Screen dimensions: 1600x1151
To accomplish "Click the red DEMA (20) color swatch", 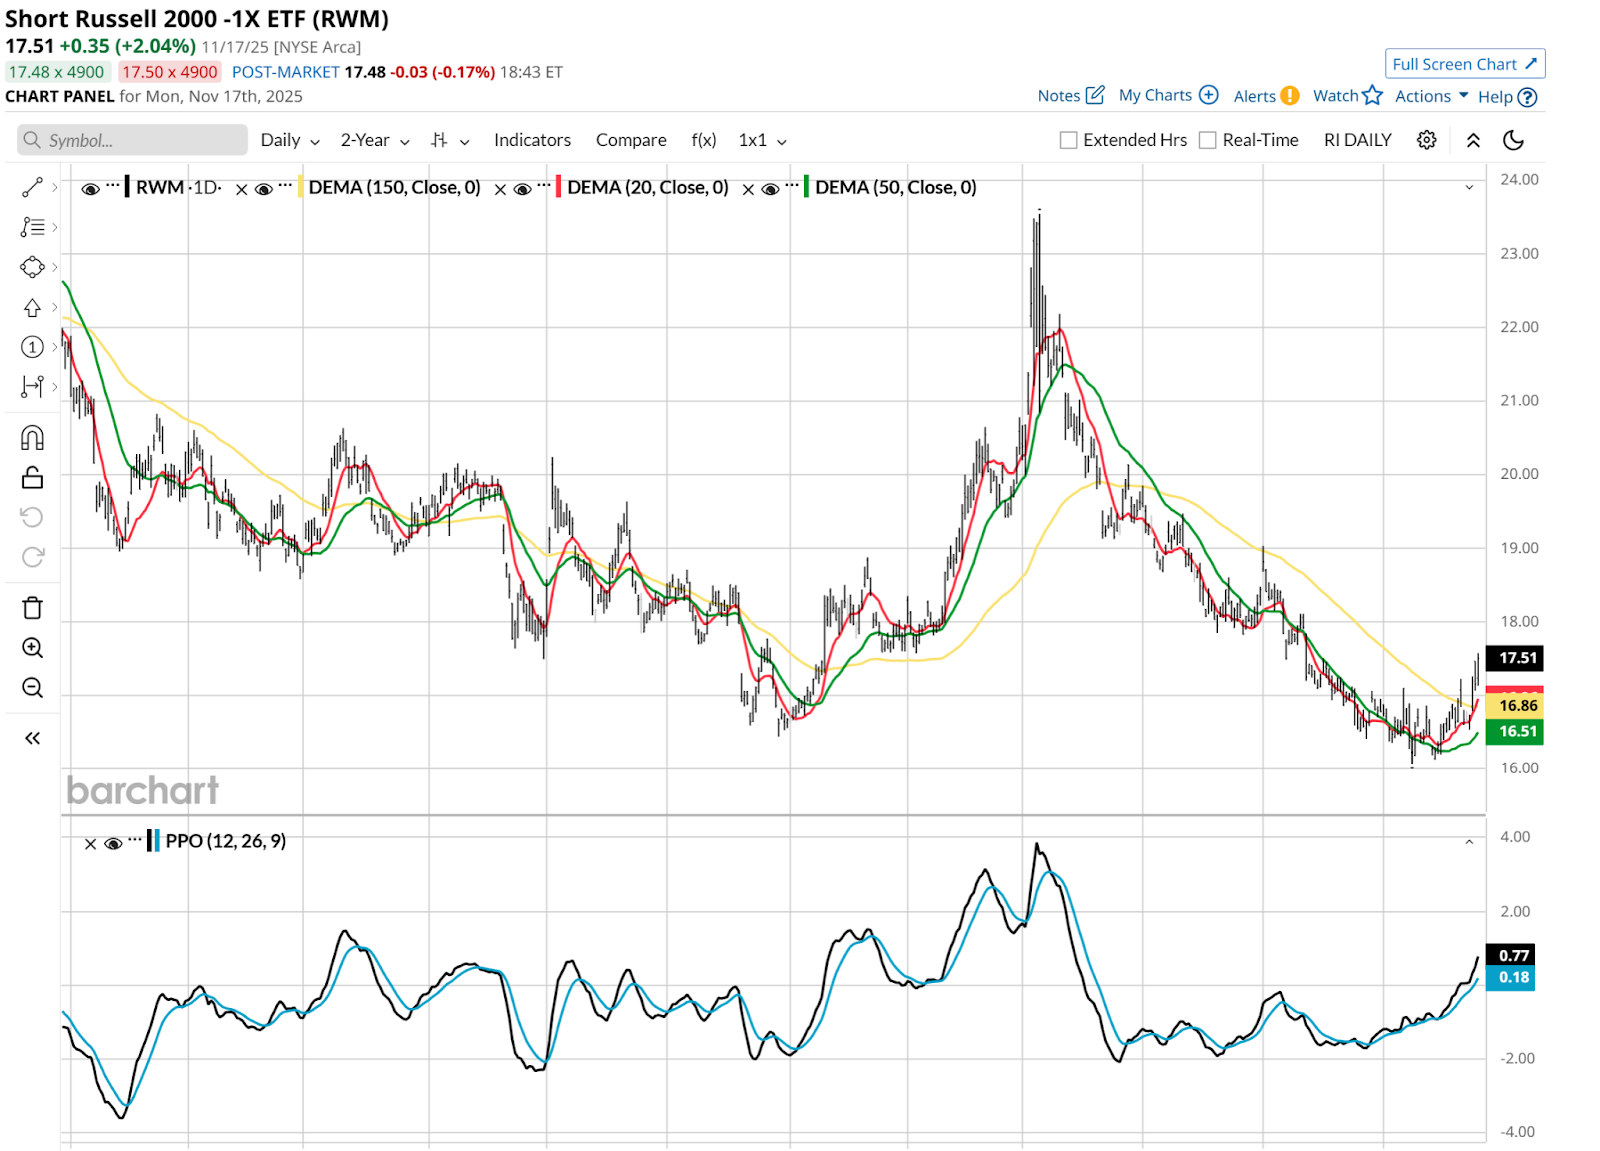I will [x=558, y=188].
